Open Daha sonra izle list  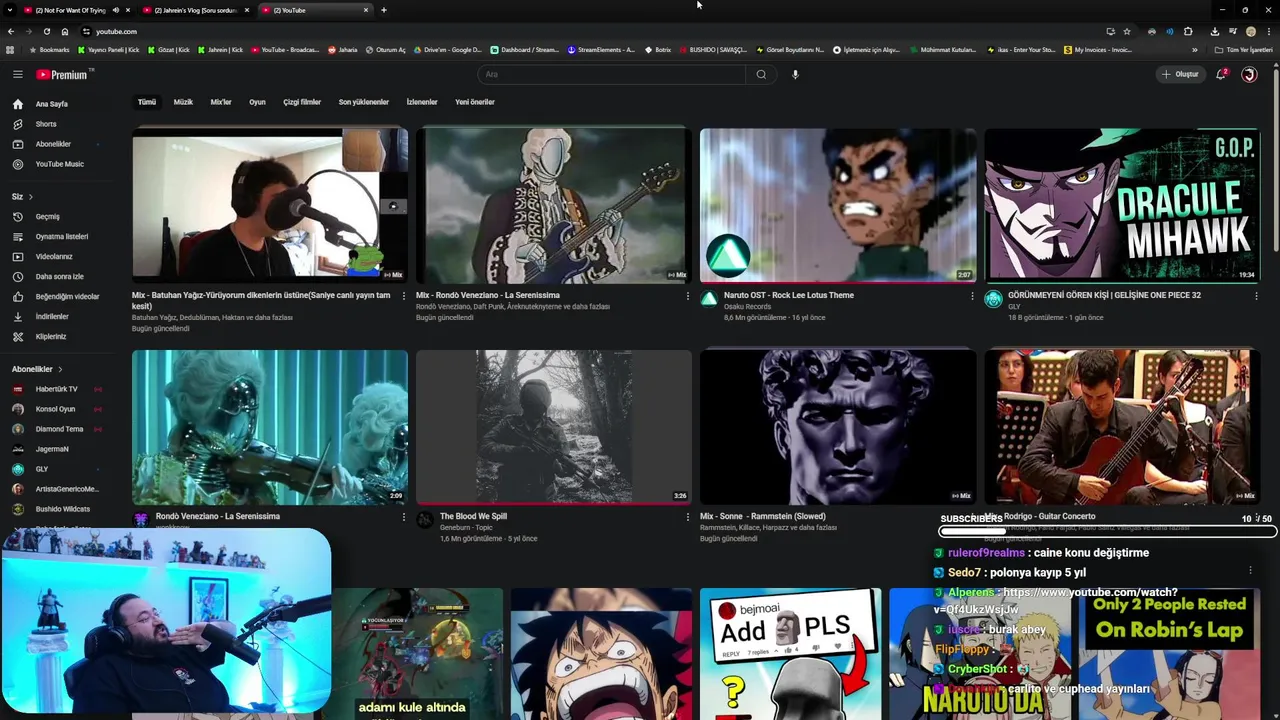[x=60, y=276]
